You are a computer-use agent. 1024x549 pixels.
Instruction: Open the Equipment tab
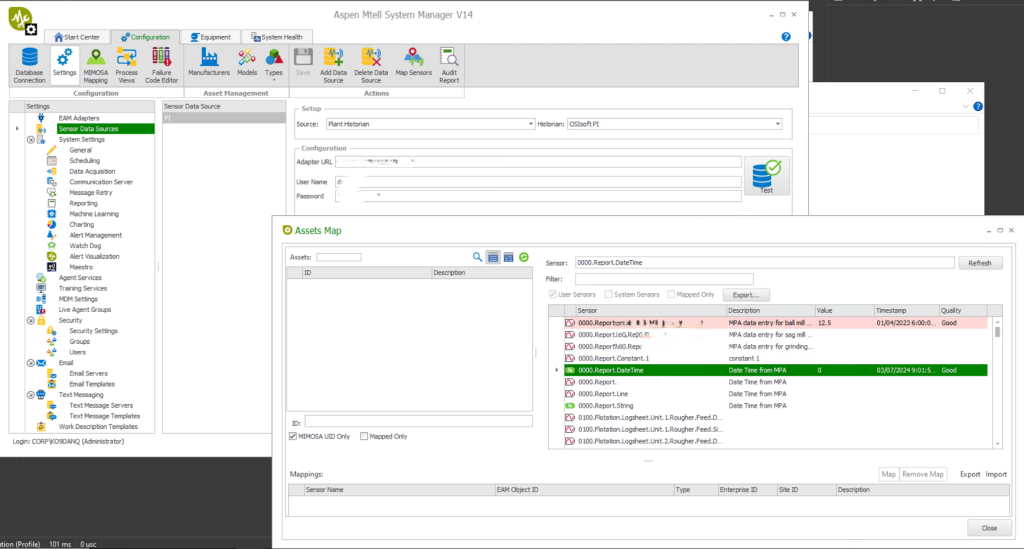point(211,37)
